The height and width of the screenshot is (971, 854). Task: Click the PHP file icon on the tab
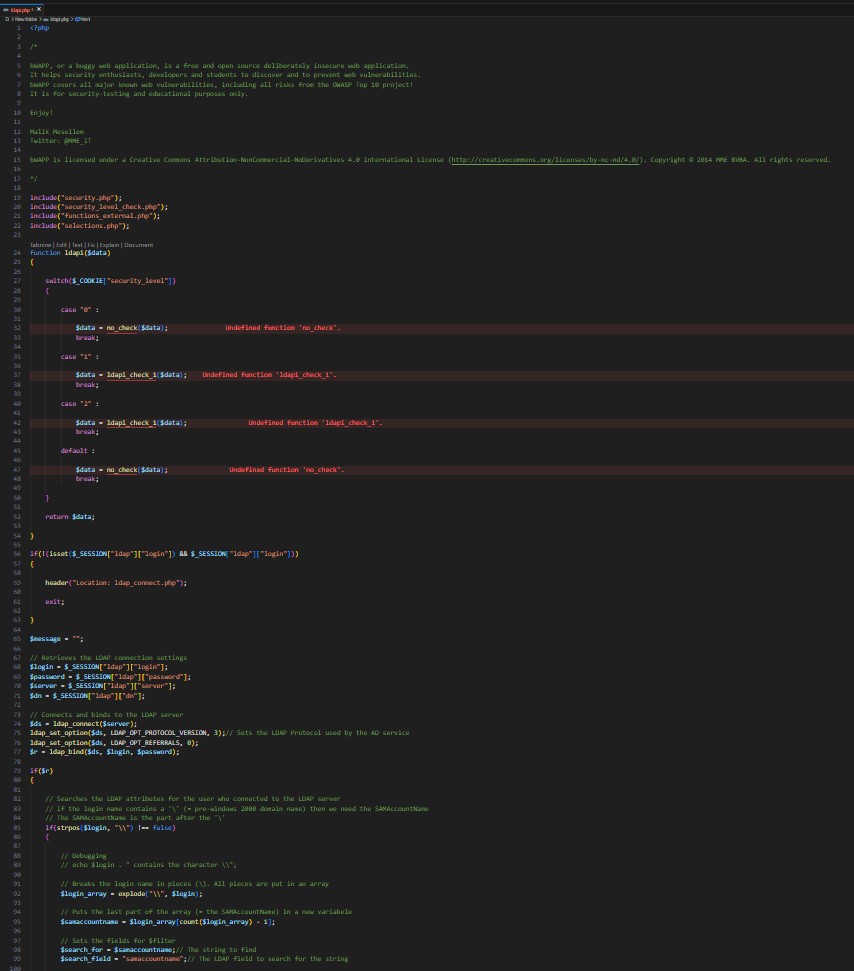point(6,9)
